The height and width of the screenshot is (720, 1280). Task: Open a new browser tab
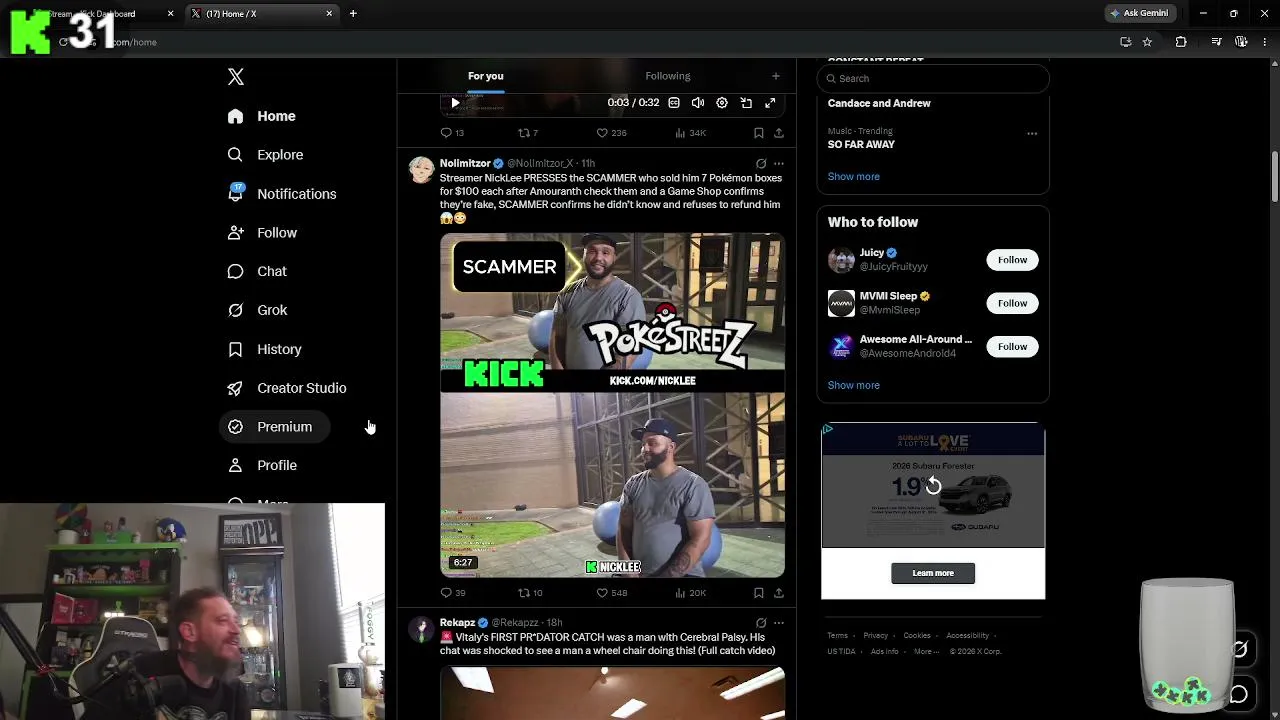point(353,14)
